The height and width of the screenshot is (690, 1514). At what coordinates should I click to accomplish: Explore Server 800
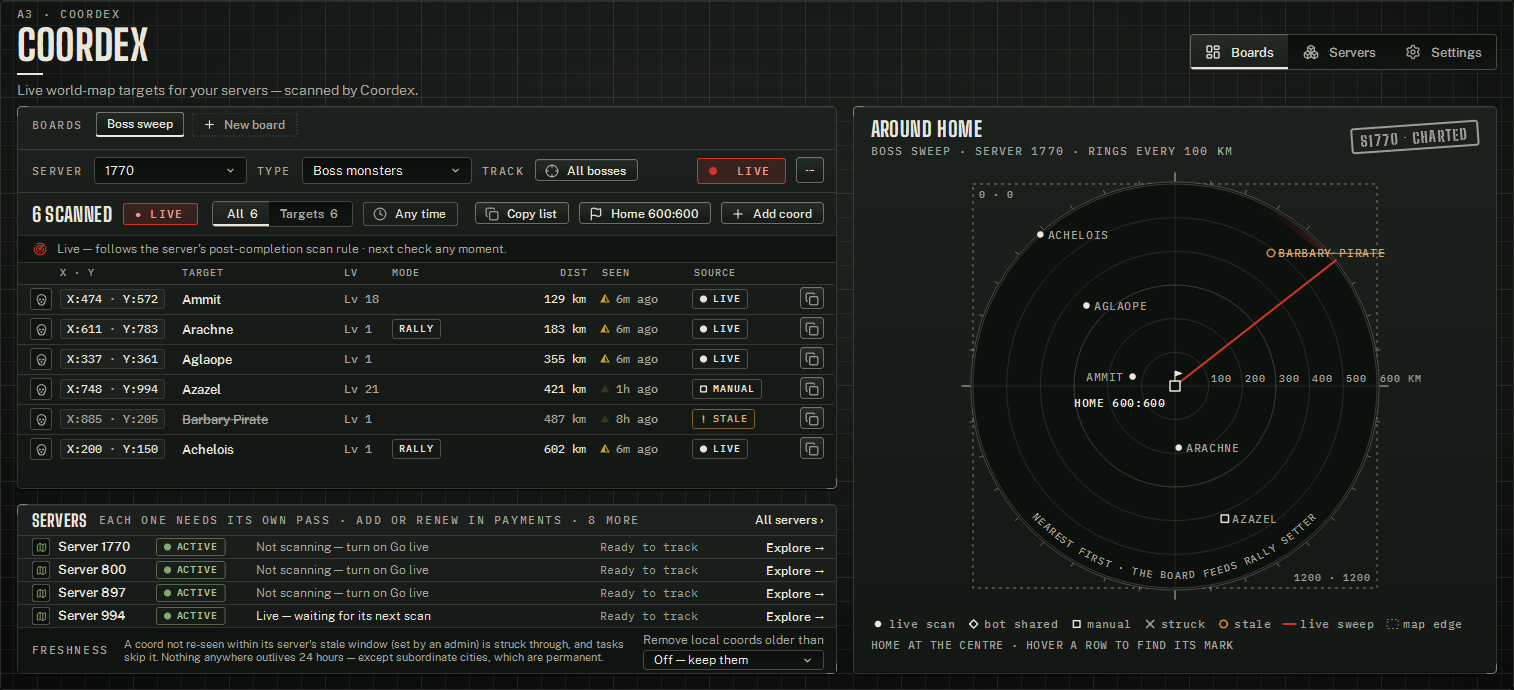click(795, 570)
